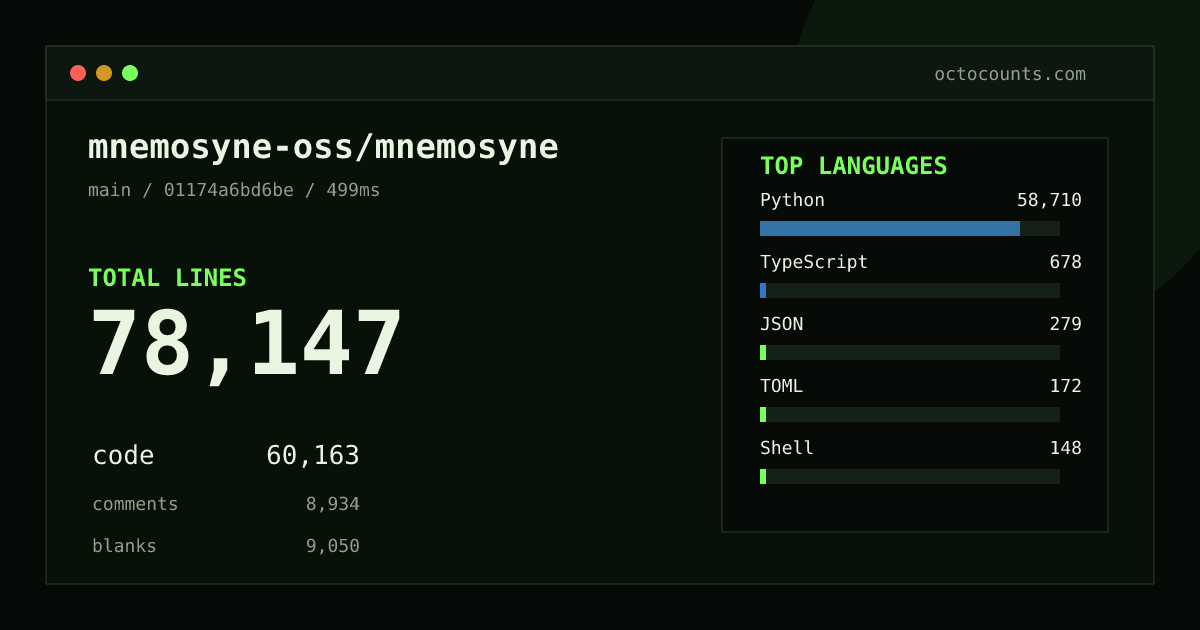Click the yellow minimize dot
Image resolution: width=1200 pixels, height=630 pixels.
pyautogui.click(x=104, y=73)
